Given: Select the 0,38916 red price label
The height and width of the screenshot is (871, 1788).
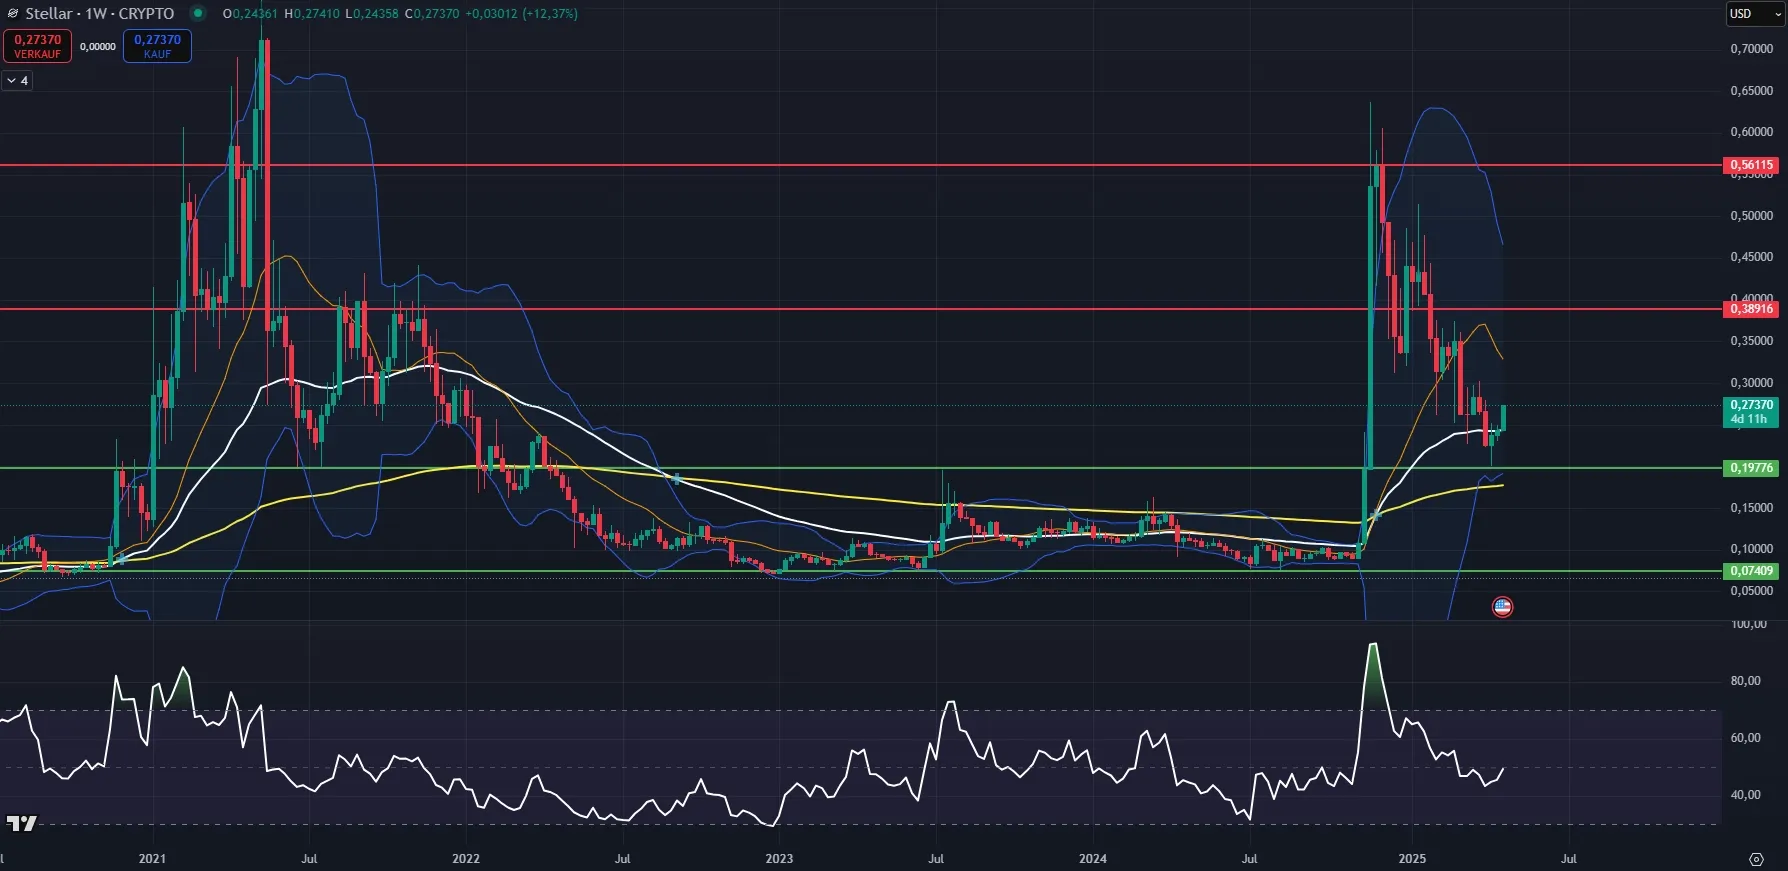Looking at the screenshot, I should tap(1751, 309).
